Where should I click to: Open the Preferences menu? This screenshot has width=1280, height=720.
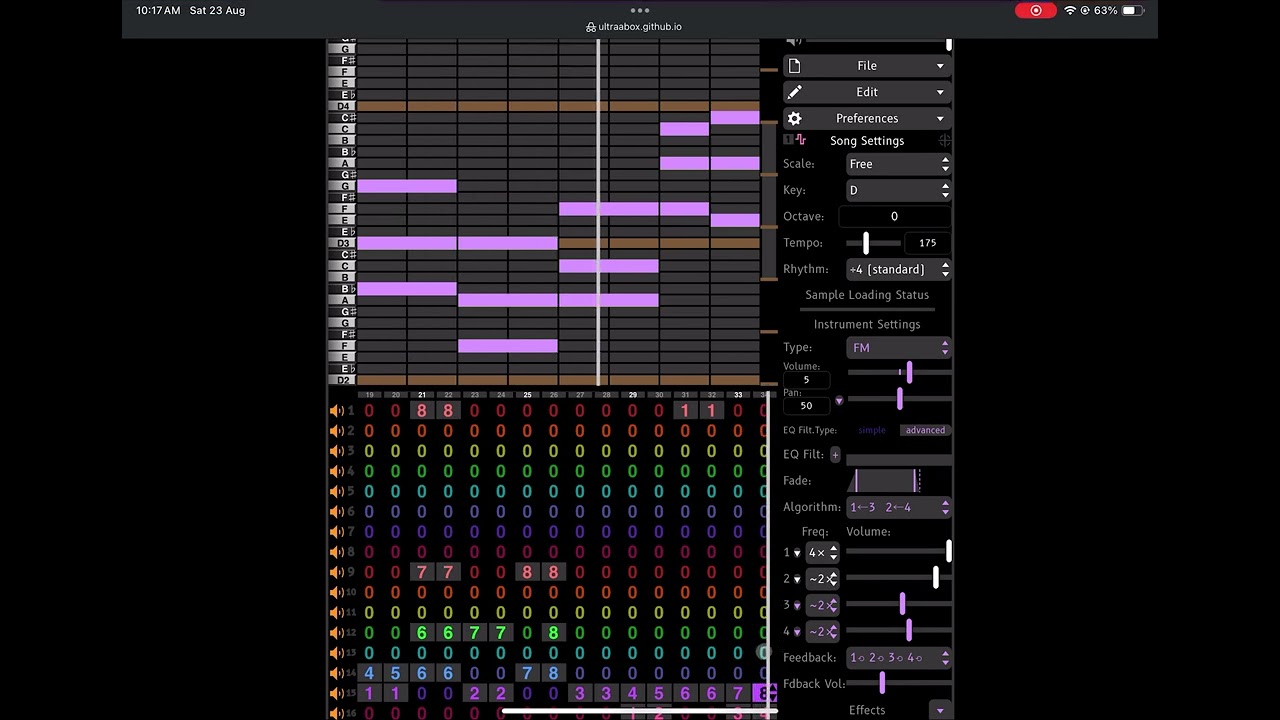coord(867,118)
